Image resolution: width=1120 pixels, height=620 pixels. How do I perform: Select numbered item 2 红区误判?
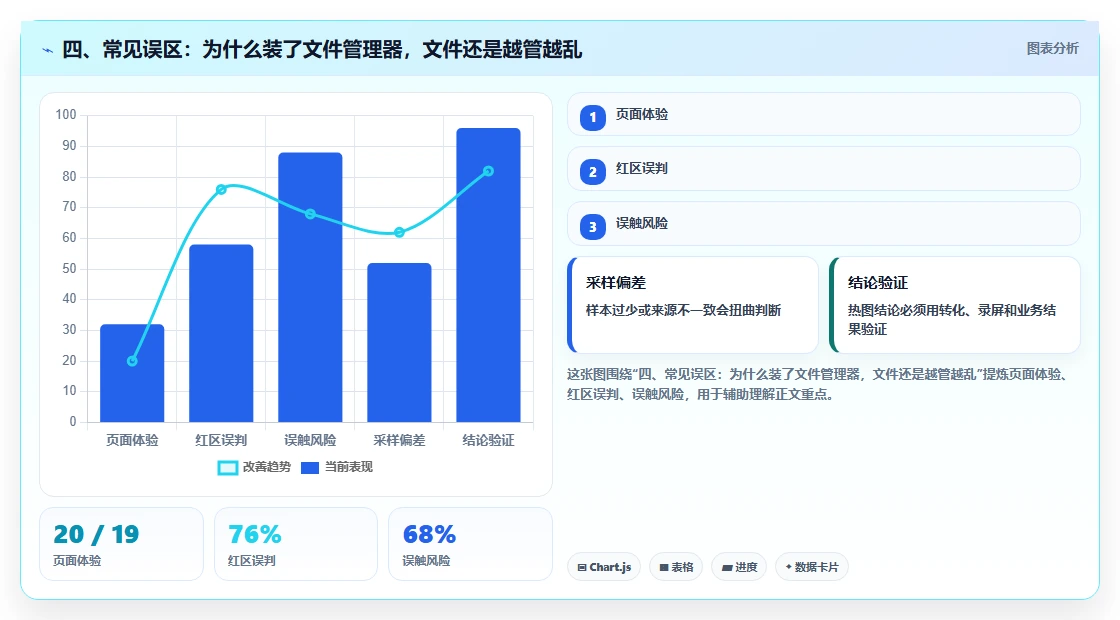[824, 169]
